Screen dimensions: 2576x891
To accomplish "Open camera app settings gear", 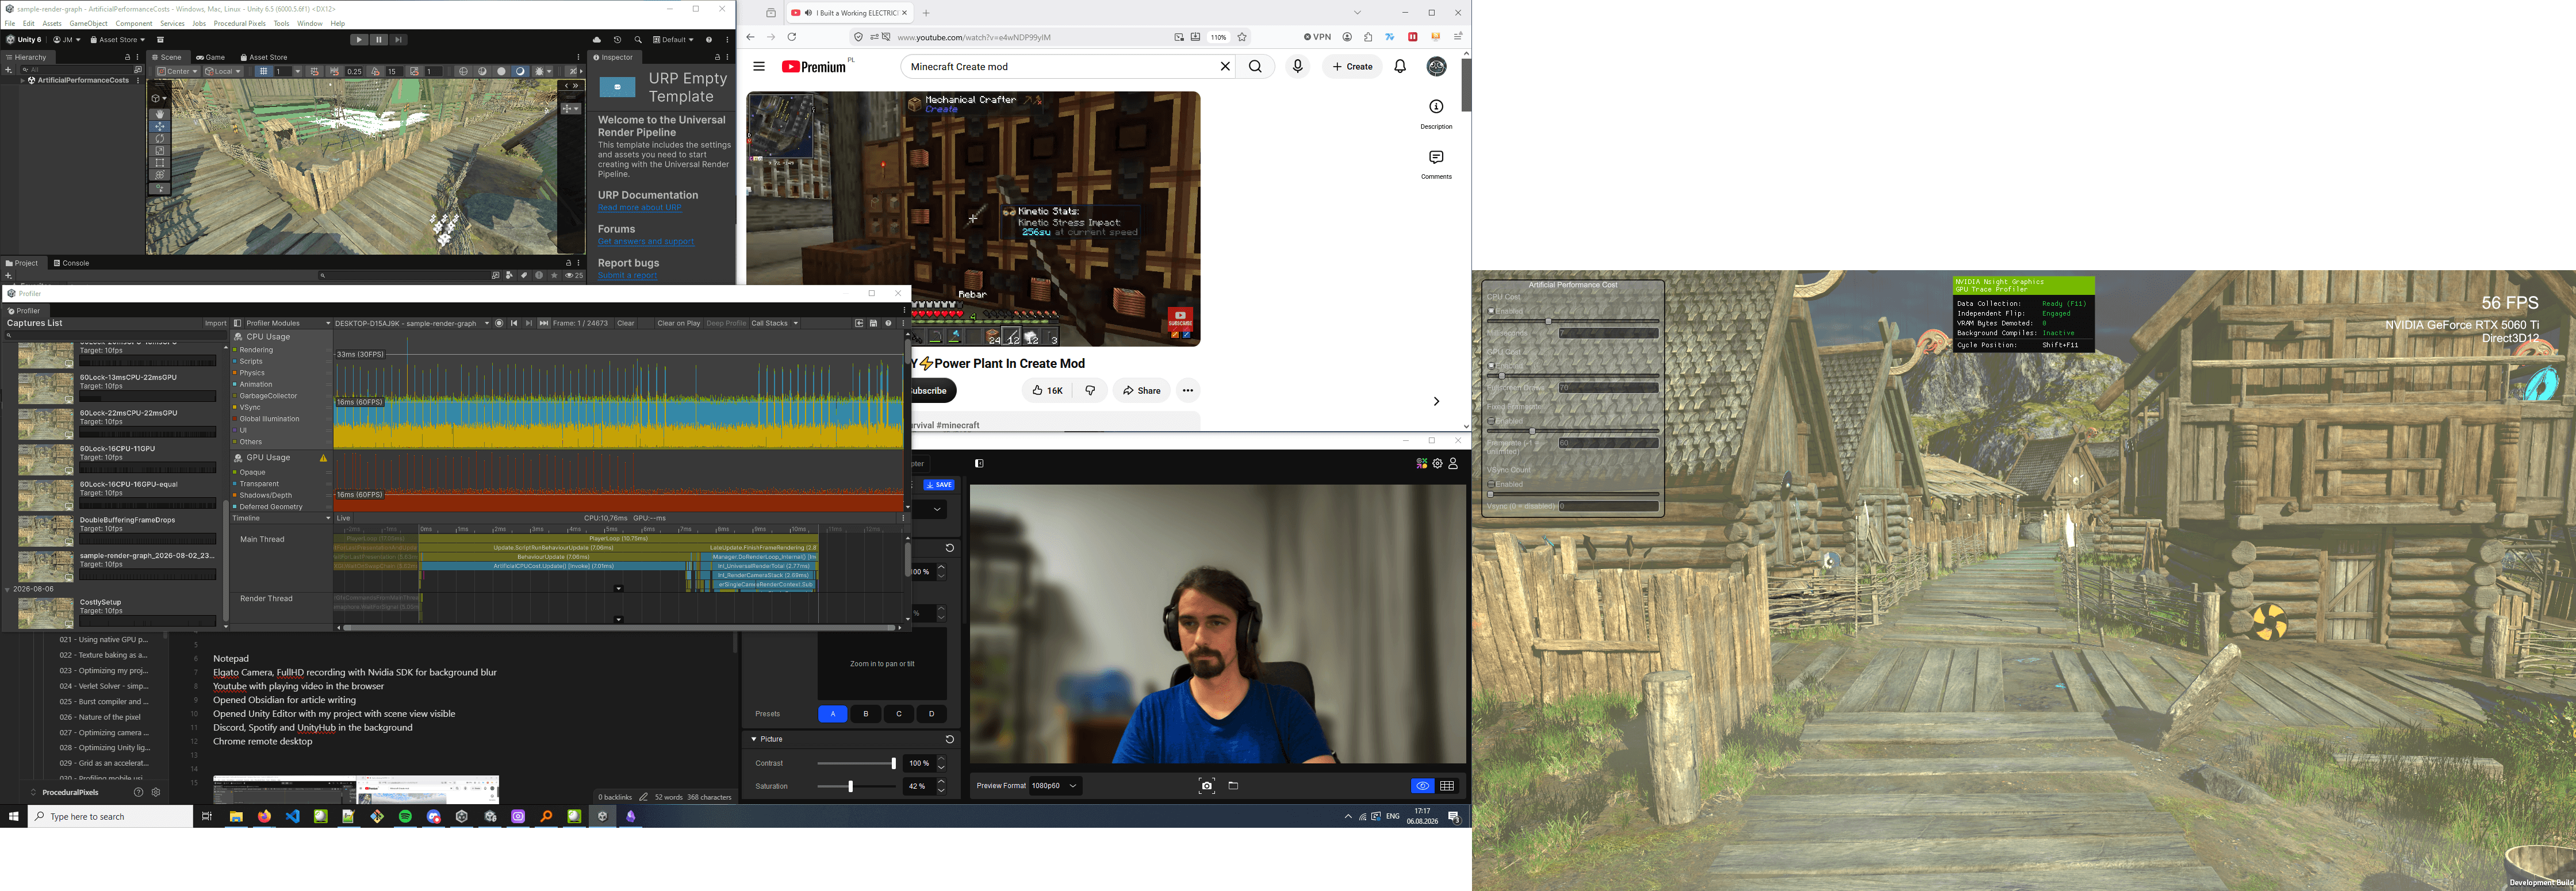I will (1437, 464).
